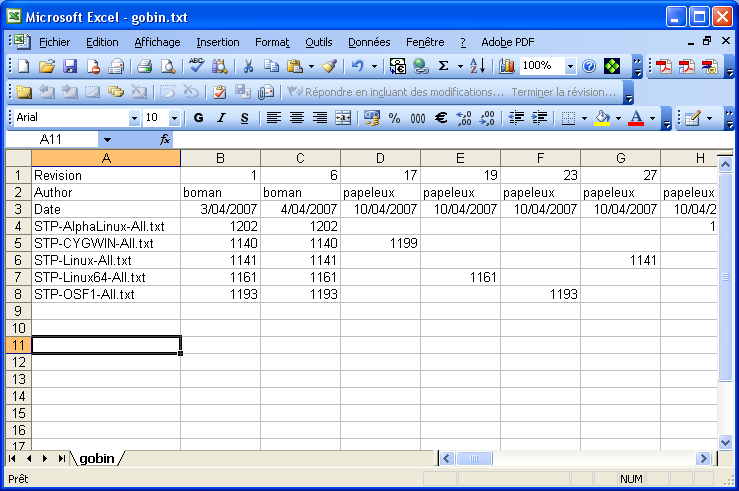Go to first sheet navigation arrow
The height and width of the screenshot is (491, 739).
tap(12, 458)
